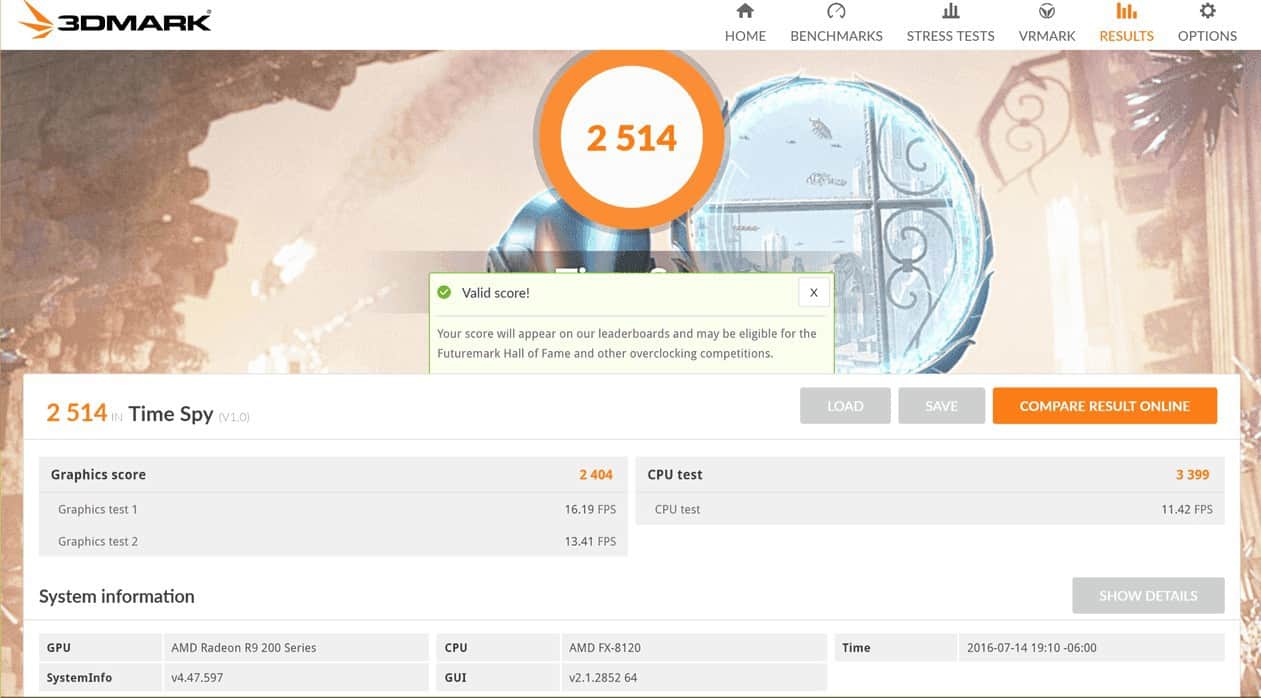Click the Time Spy result title
This screenshot has width=1261, height=698.
click(170, 414)
